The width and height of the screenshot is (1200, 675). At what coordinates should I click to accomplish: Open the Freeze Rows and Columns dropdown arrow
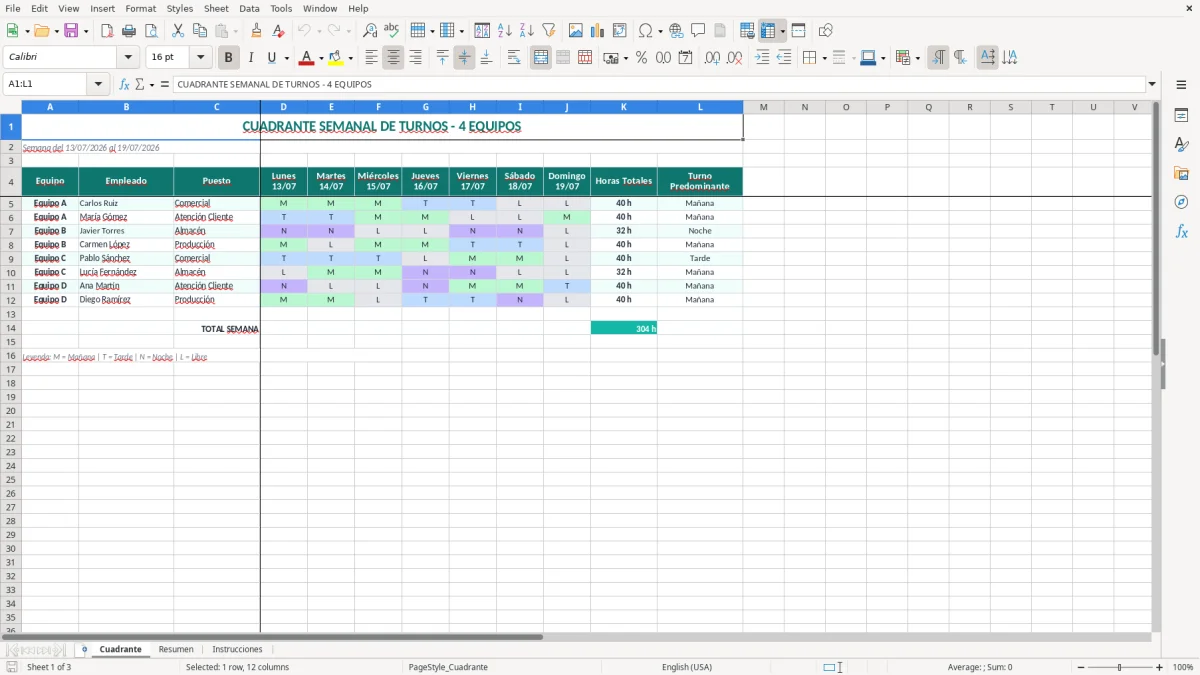(782, 31)
